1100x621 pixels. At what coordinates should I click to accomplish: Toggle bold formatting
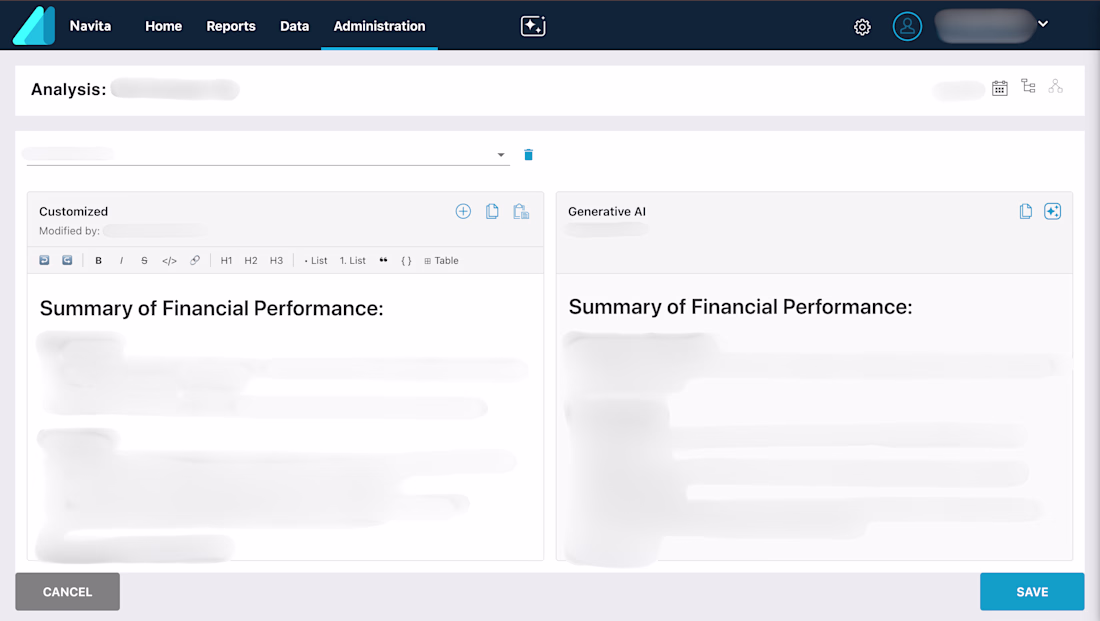(98, 260)
